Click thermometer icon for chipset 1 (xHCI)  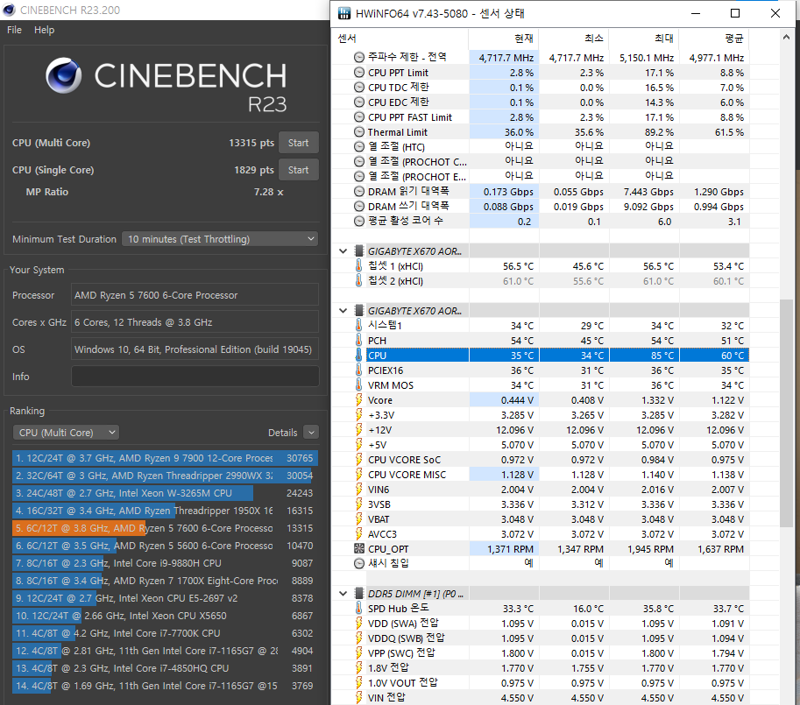(359, 266)
